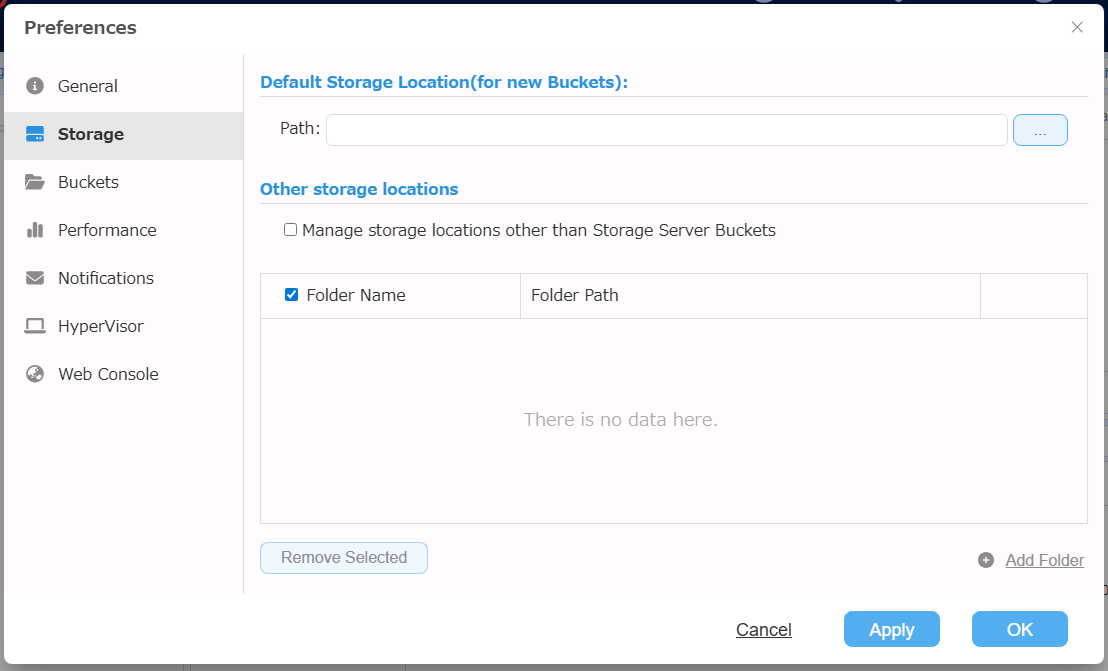Click the Cancel link

764,630
